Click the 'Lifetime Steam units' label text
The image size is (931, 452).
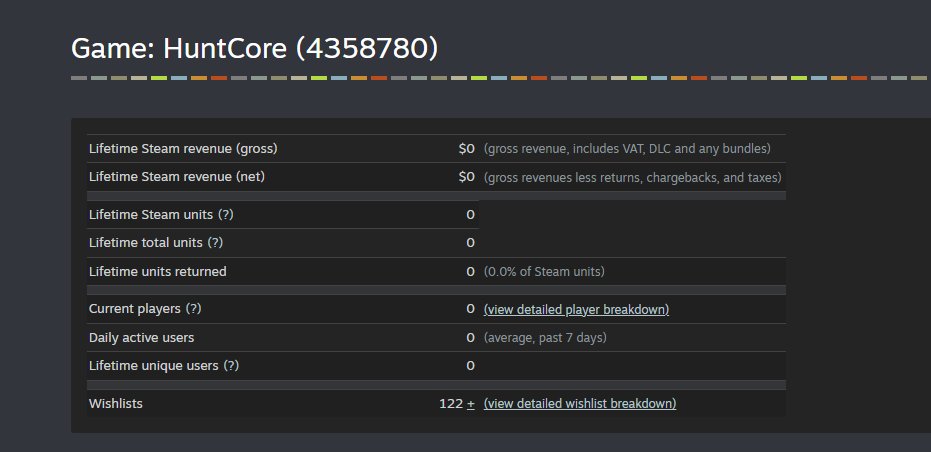[151, 214]
